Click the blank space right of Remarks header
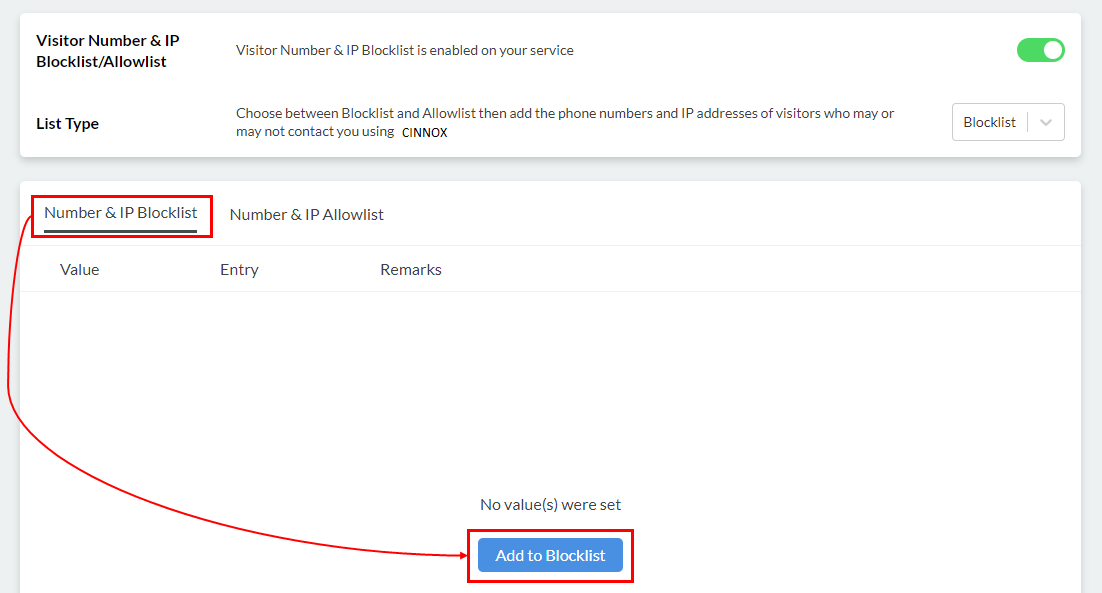The width and height of the screenshot is (1102, 593). 750,269
